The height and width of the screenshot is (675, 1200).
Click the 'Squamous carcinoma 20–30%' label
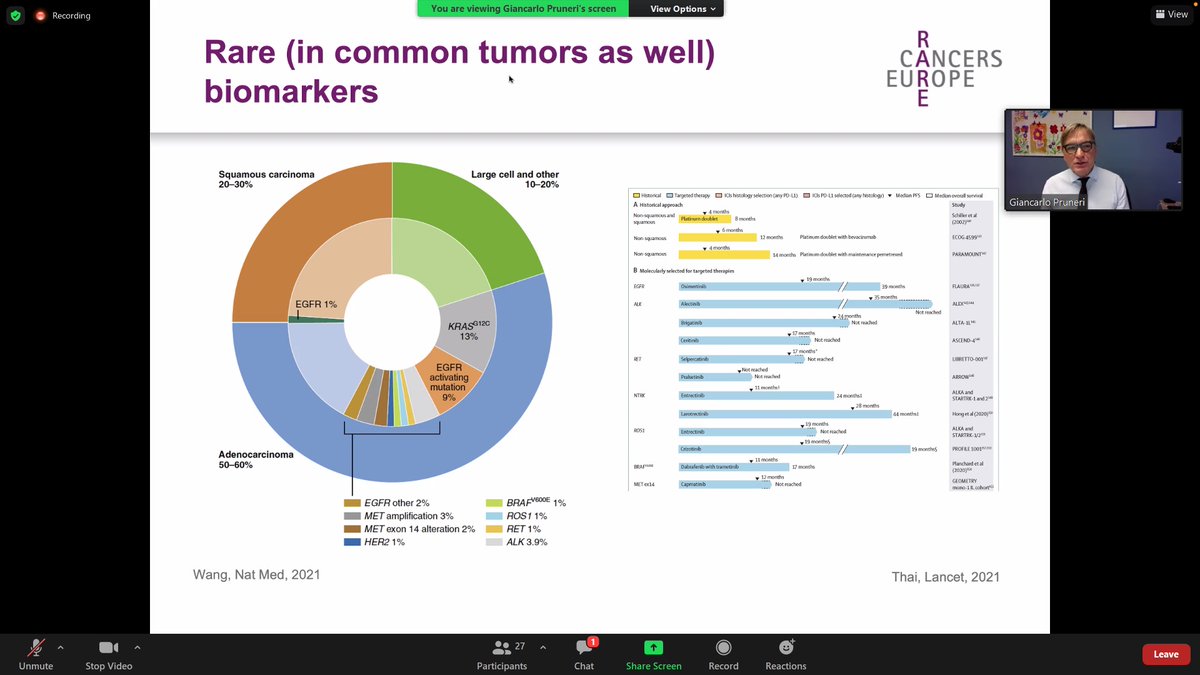coord(266,180)
